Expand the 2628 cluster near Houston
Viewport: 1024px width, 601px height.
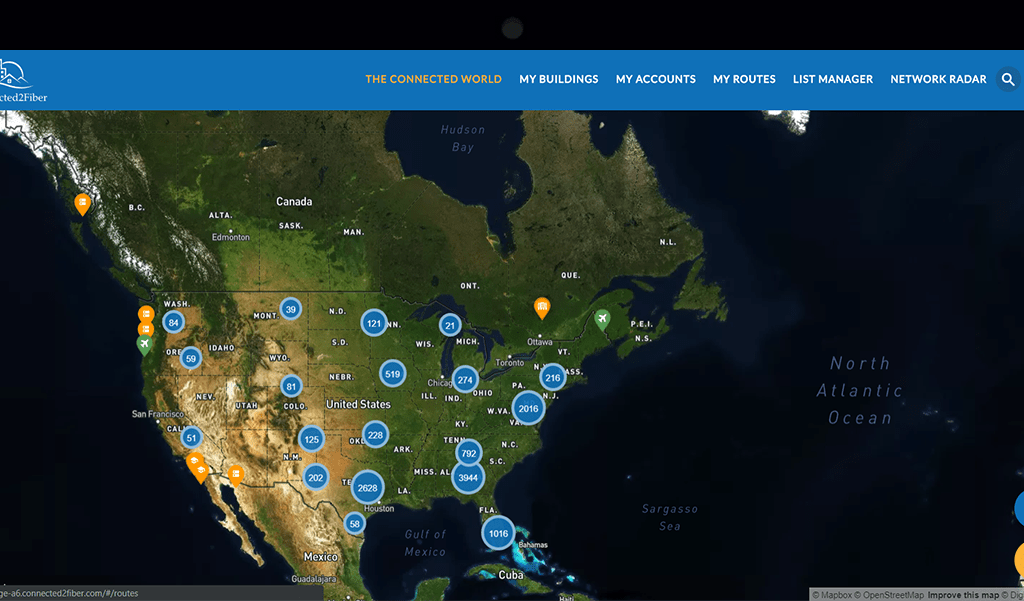point(368,487)
